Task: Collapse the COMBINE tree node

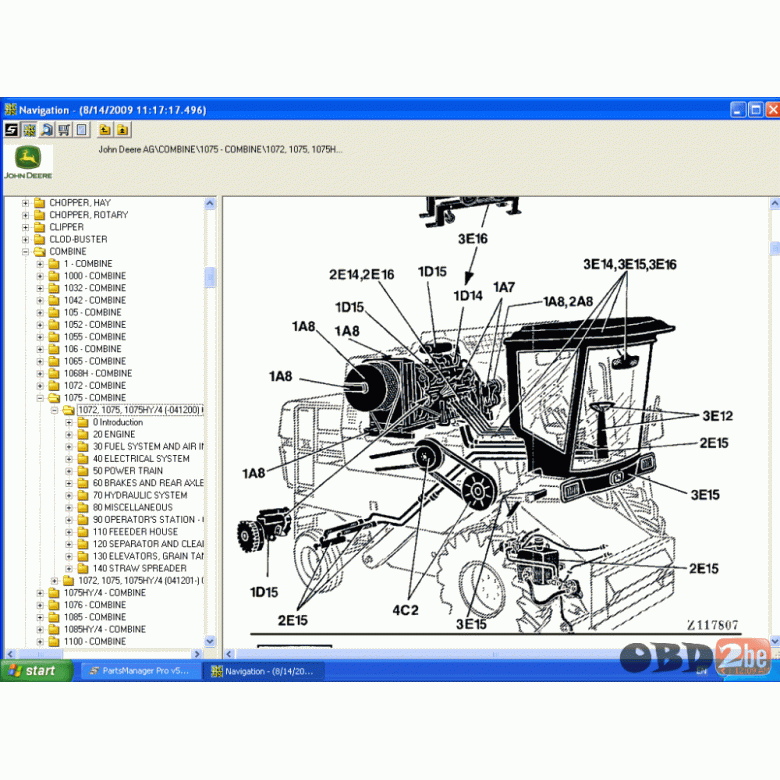Action: point(25,252)
